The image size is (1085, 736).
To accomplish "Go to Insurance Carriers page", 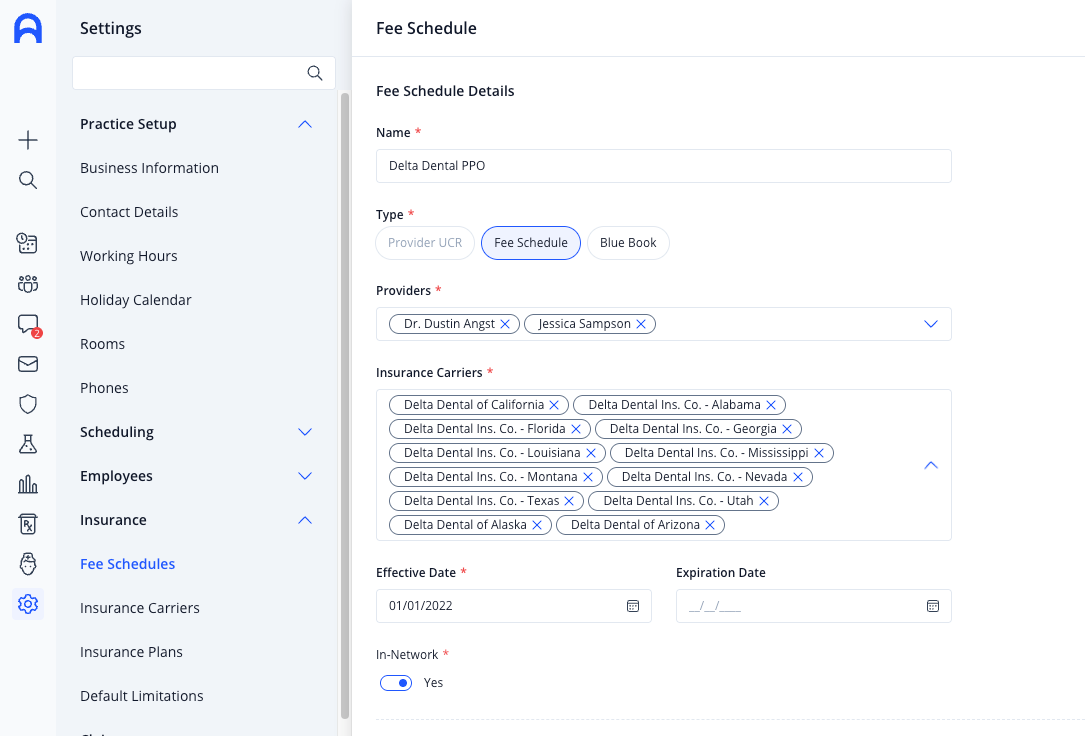I will [140, 608].
